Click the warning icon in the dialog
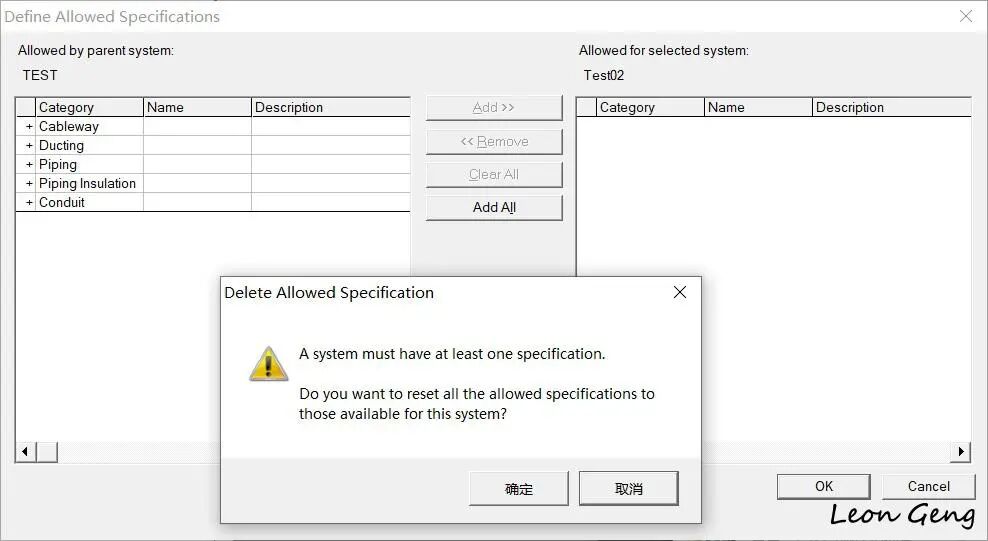The width and height of the screenshot is (988, 541). point(269,364)
